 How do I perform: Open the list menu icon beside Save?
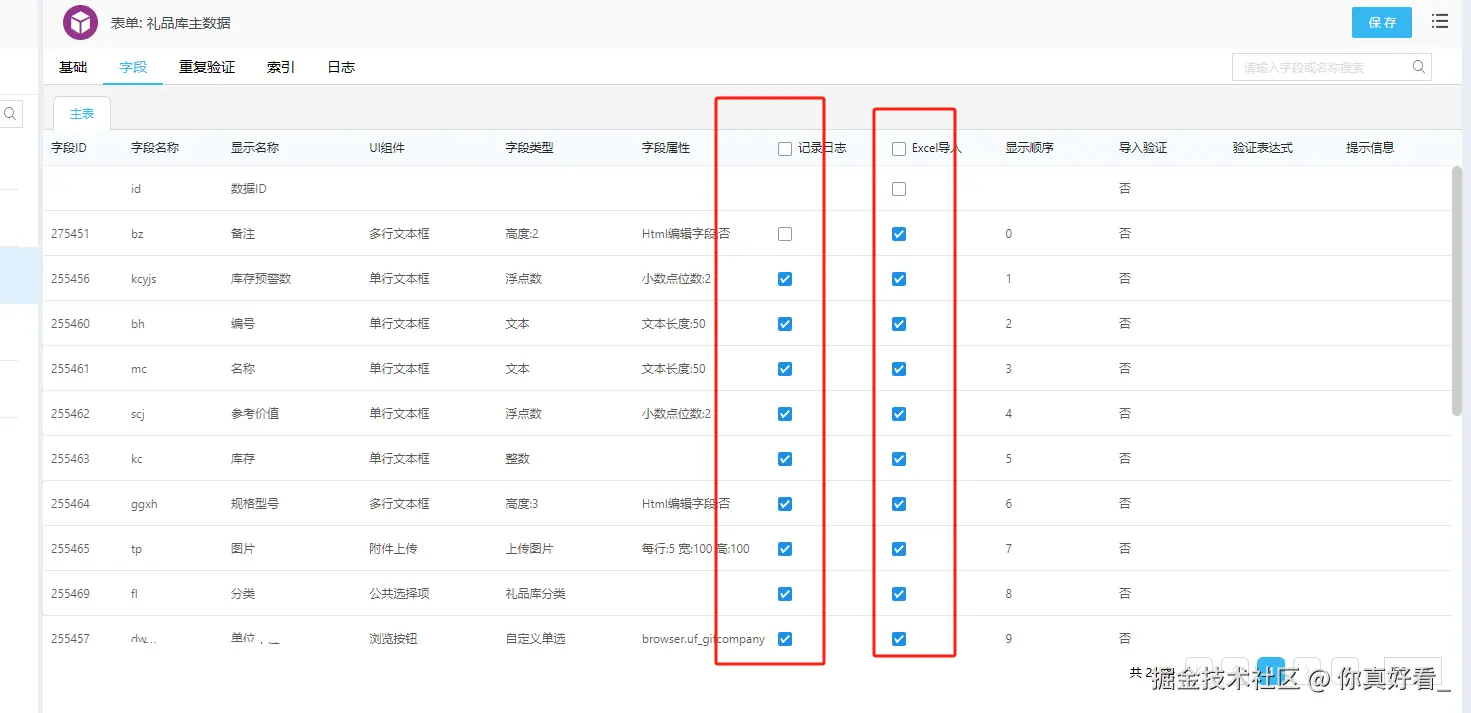point(1440,21)
